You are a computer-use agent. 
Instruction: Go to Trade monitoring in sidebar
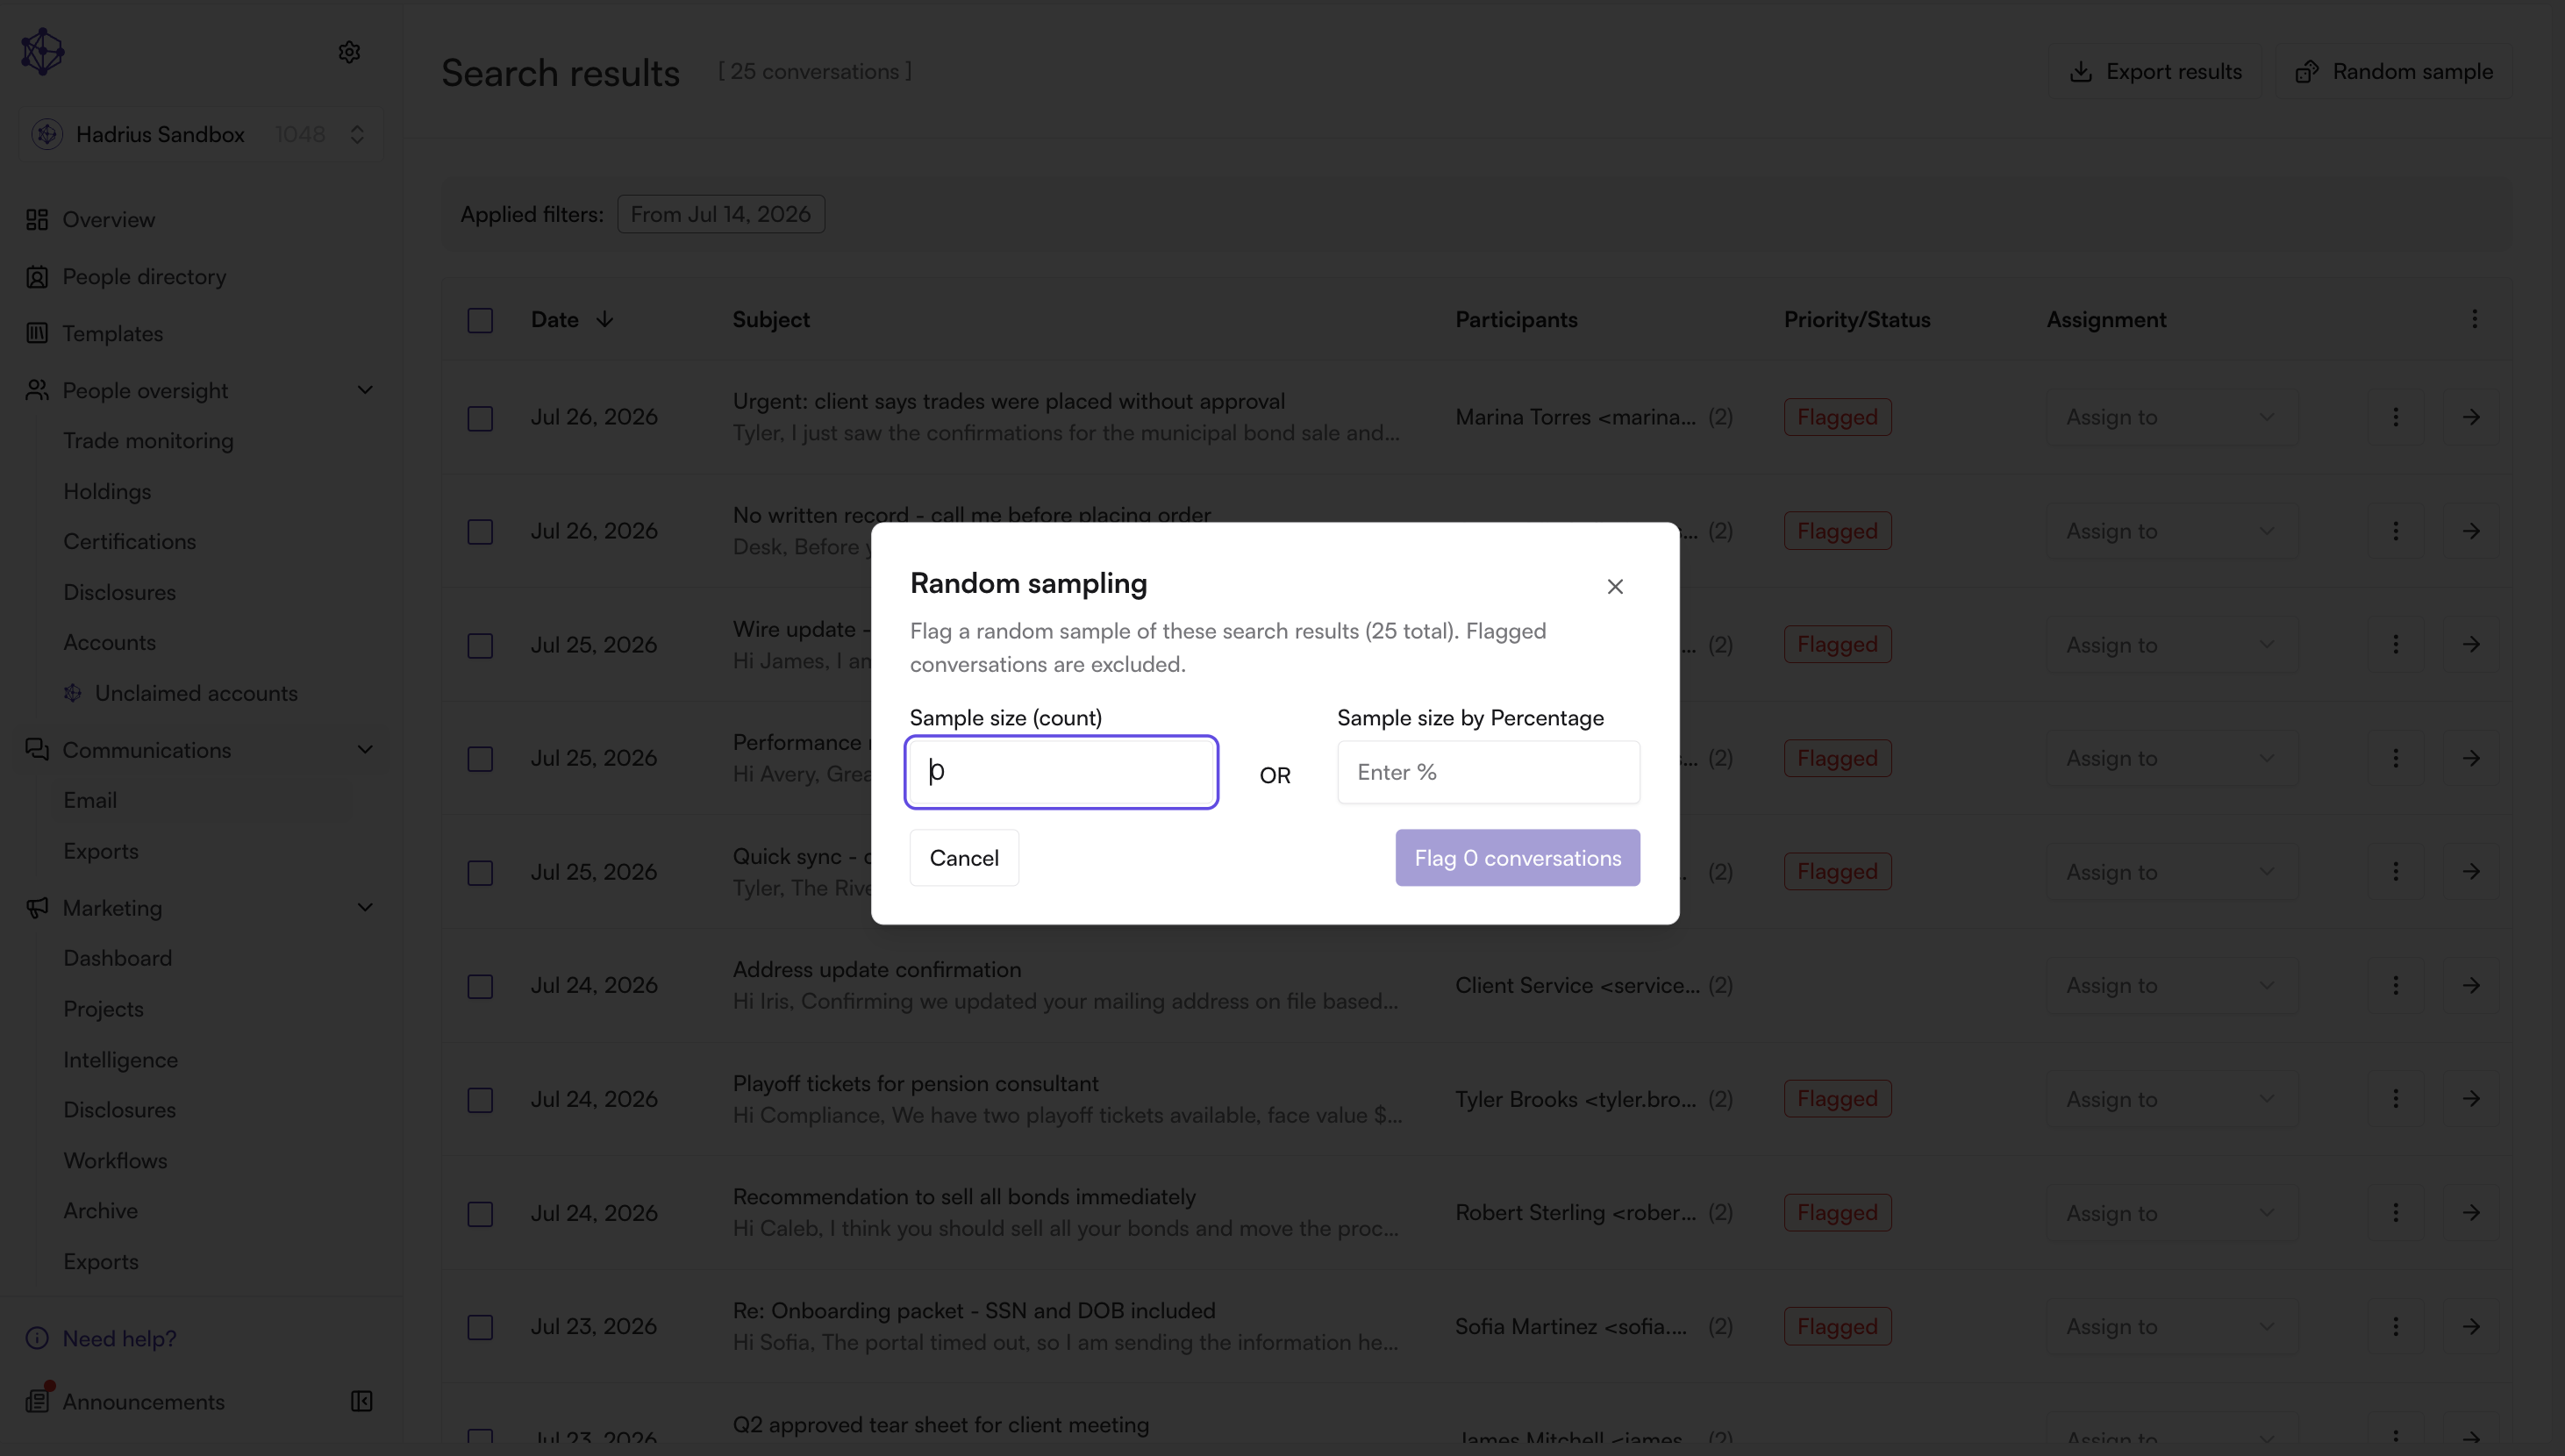(x=148, y=440)
